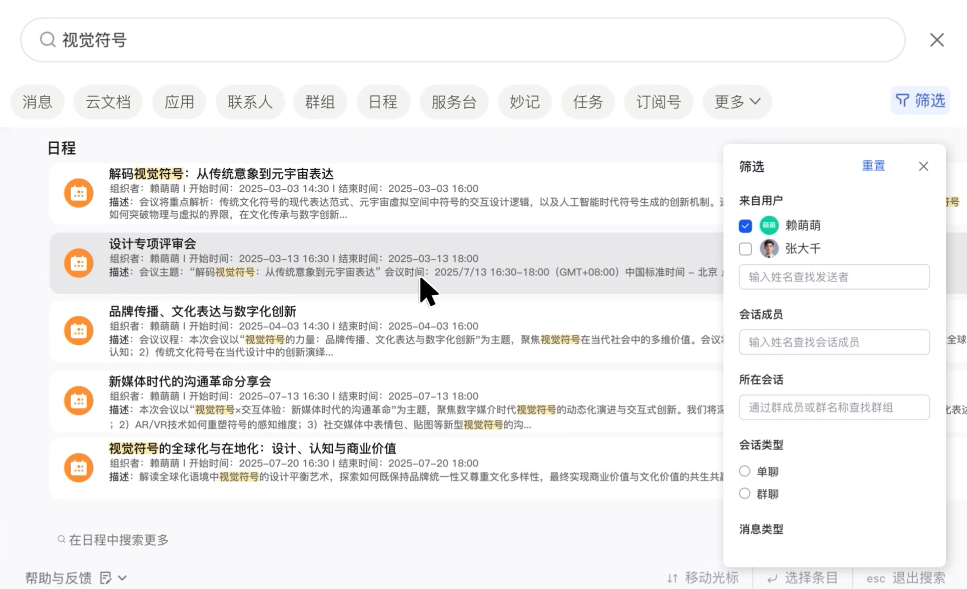Click the 选择条目 hint

[x=802, y=578]
